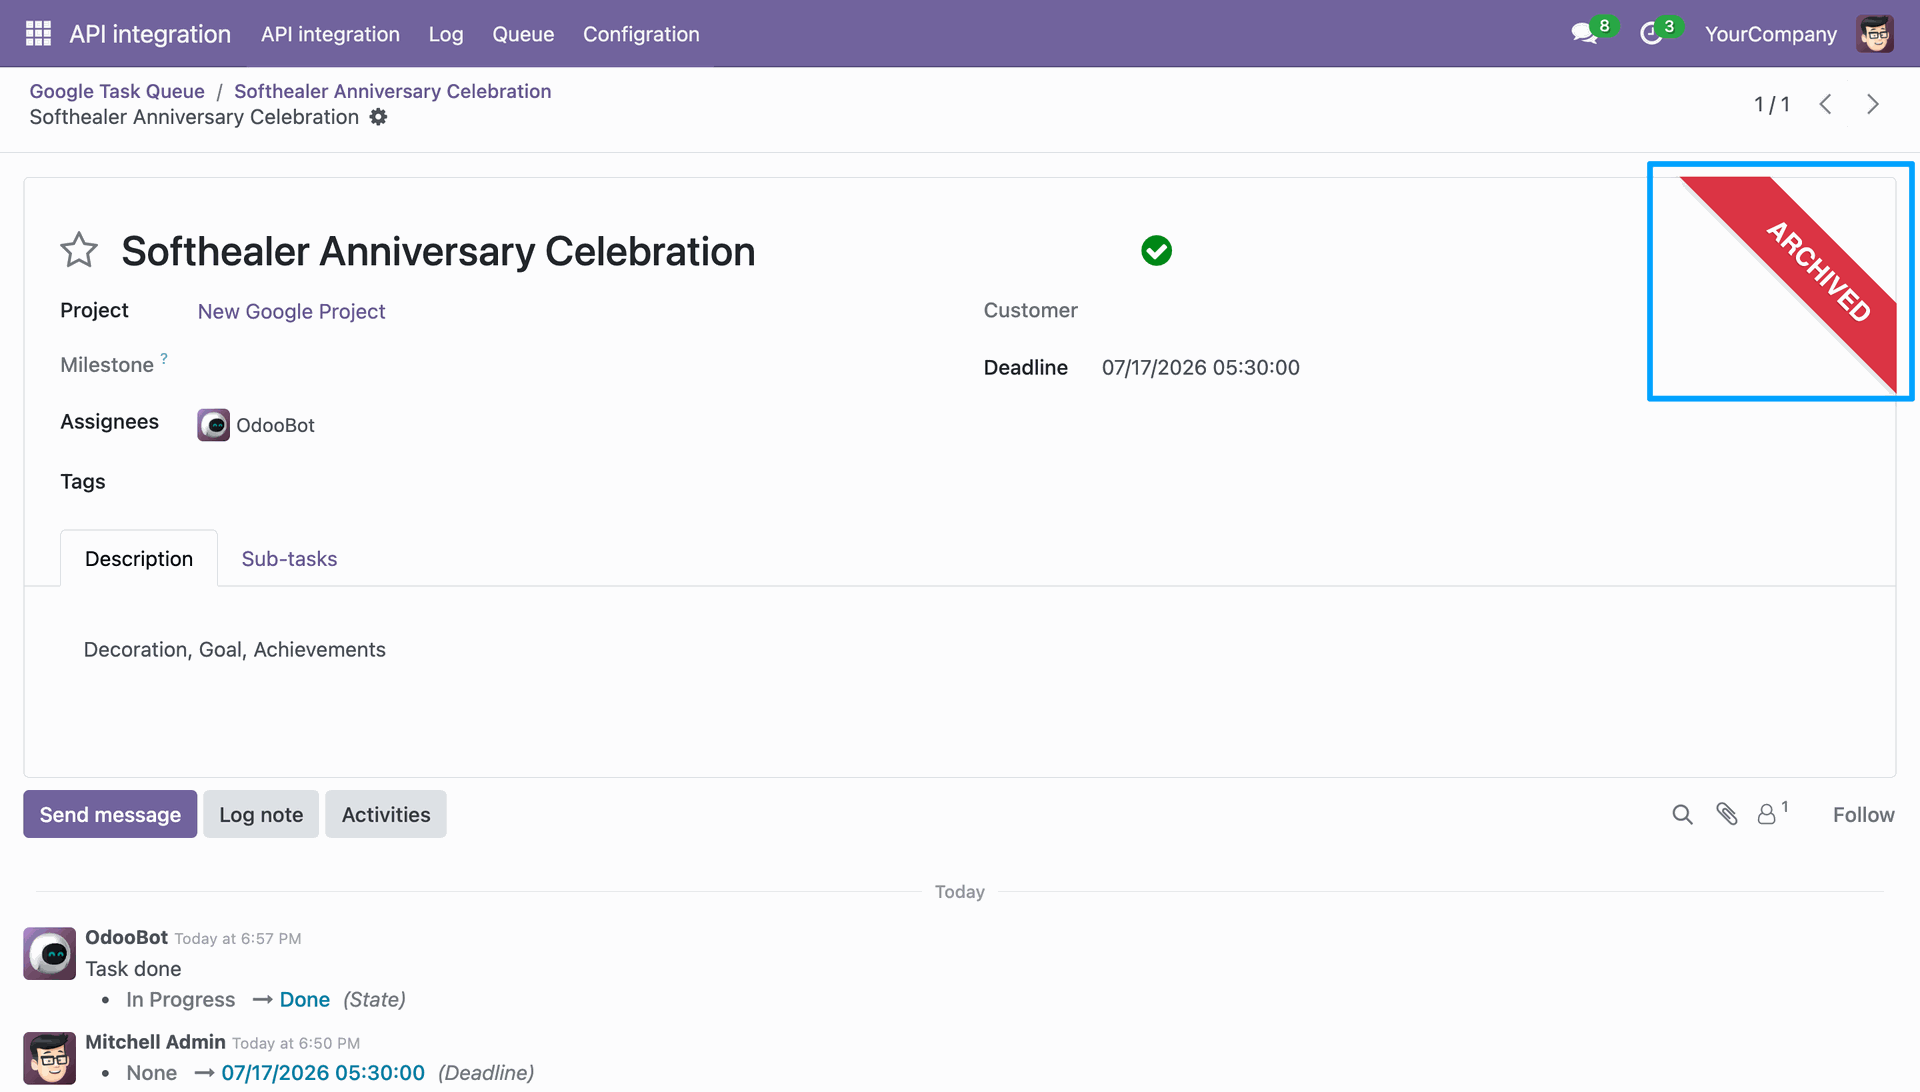Open the New Google Project link
Viewport: 1920px width, 1092px height.
(x=291, y=311)
